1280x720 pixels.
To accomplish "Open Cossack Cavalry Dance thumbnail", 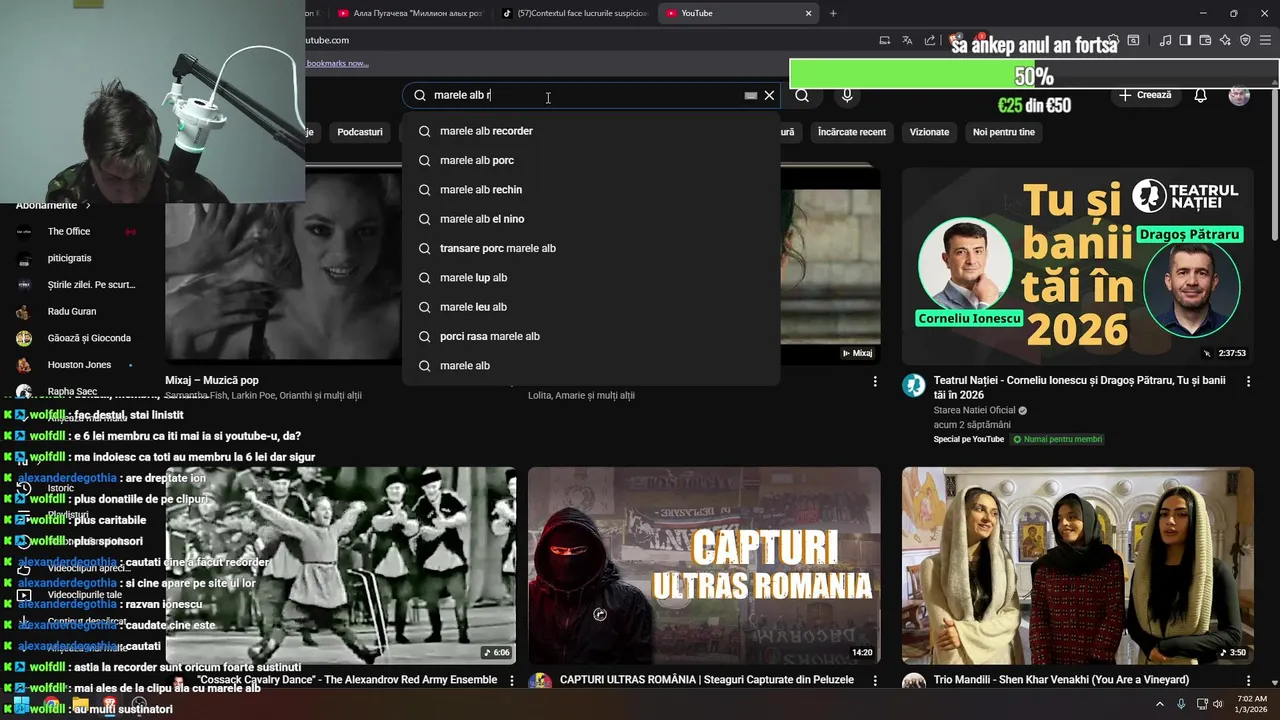I will (341, 565).
